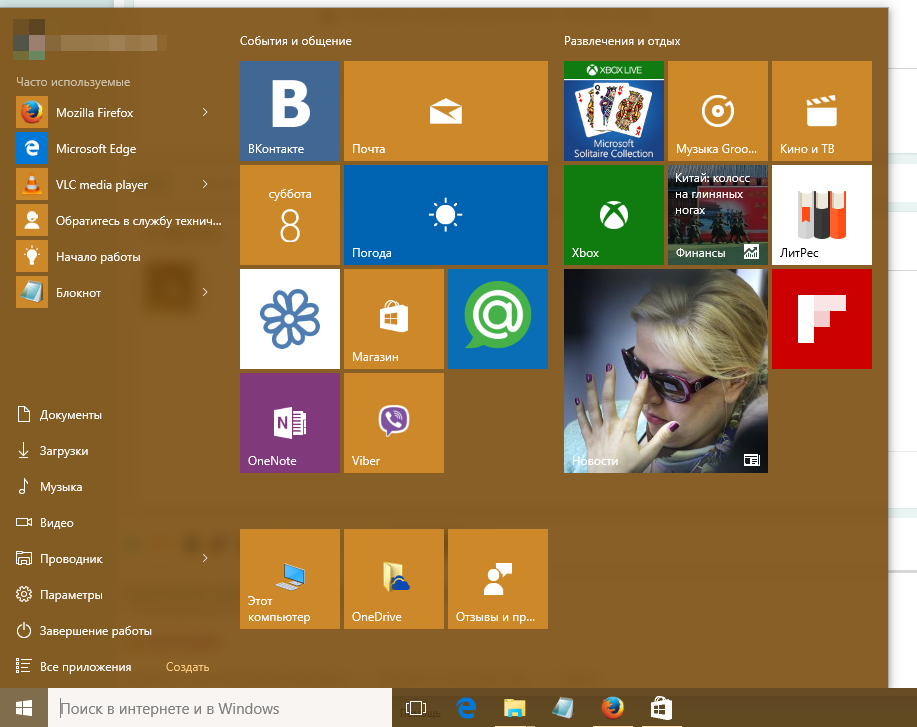Open the Mail.Ru Agent tile
Image resolution: width=917 pixels, height=727 pixels.
[497, 318]
